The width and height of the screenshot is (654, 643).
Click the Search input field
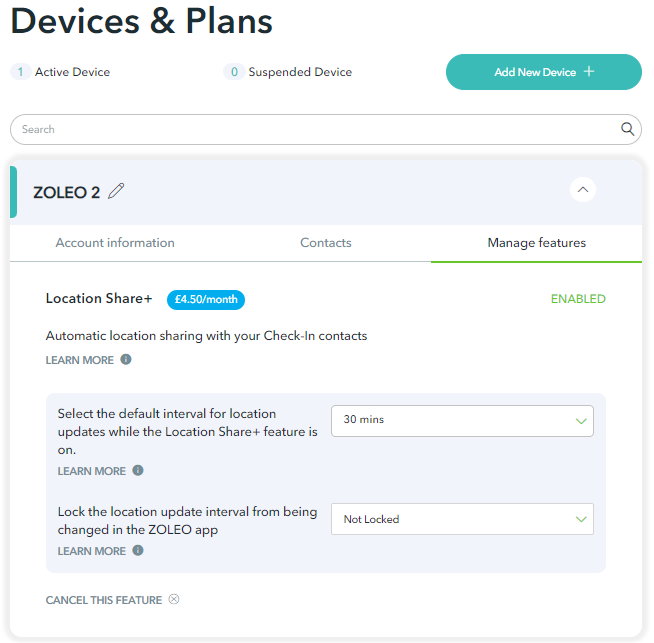(x=326, y=129)
